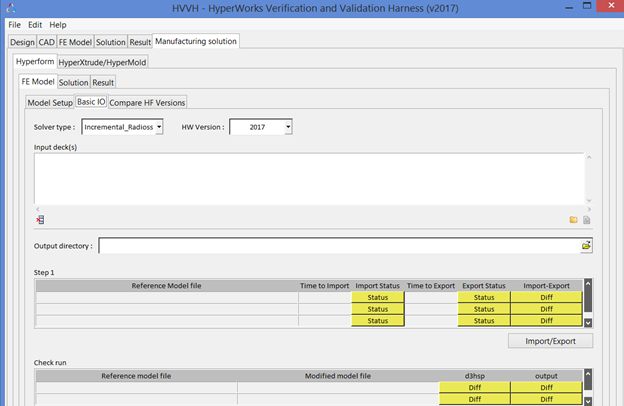Click first Import Status button in Step 1
This screenshot has width=624, height=406.
(378, 297)
